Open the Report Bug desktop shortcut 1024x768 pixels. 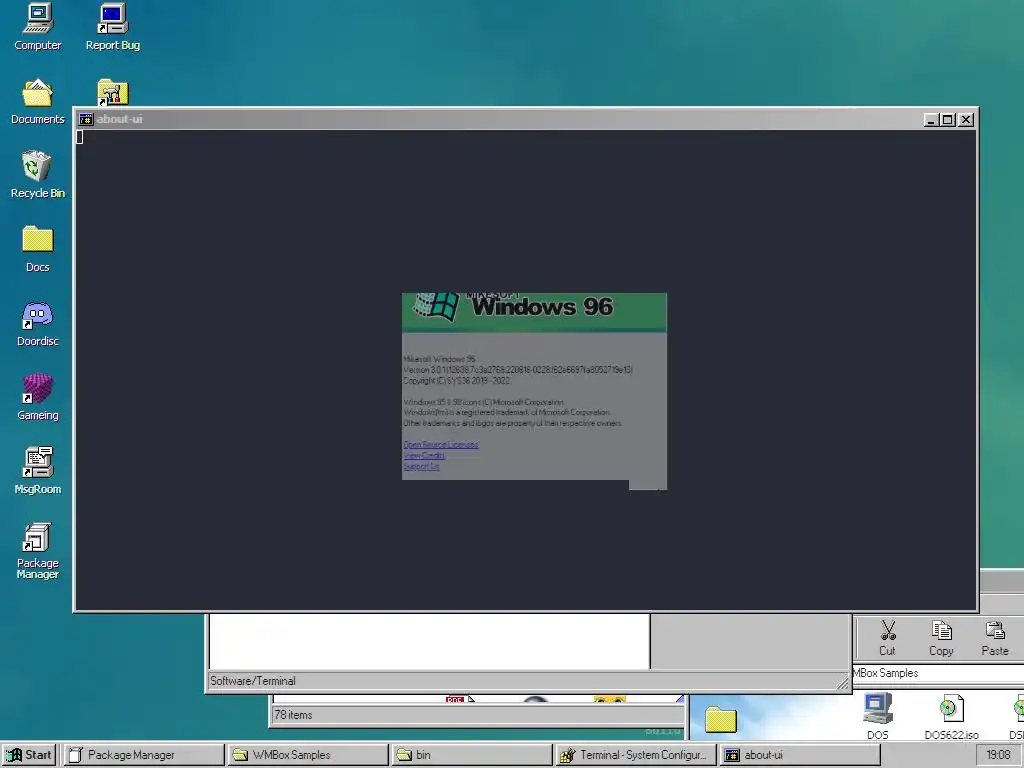click(x=113, y=26)
